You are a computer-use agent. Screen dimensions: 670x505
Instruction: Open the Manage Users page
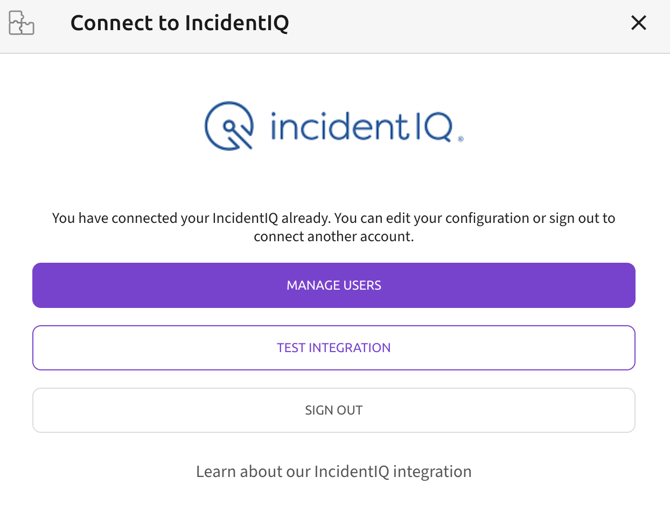tap(334, 285)
